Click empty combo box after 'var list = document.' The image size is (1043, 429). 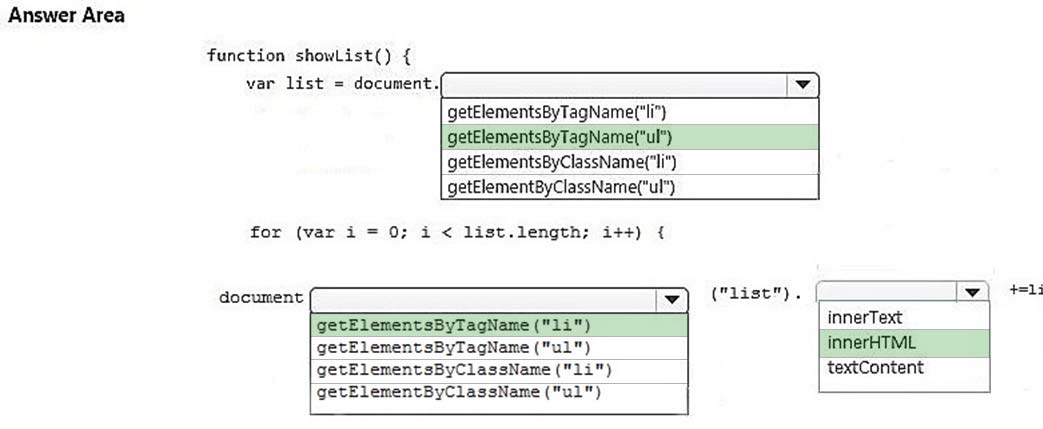click(610, 85)
